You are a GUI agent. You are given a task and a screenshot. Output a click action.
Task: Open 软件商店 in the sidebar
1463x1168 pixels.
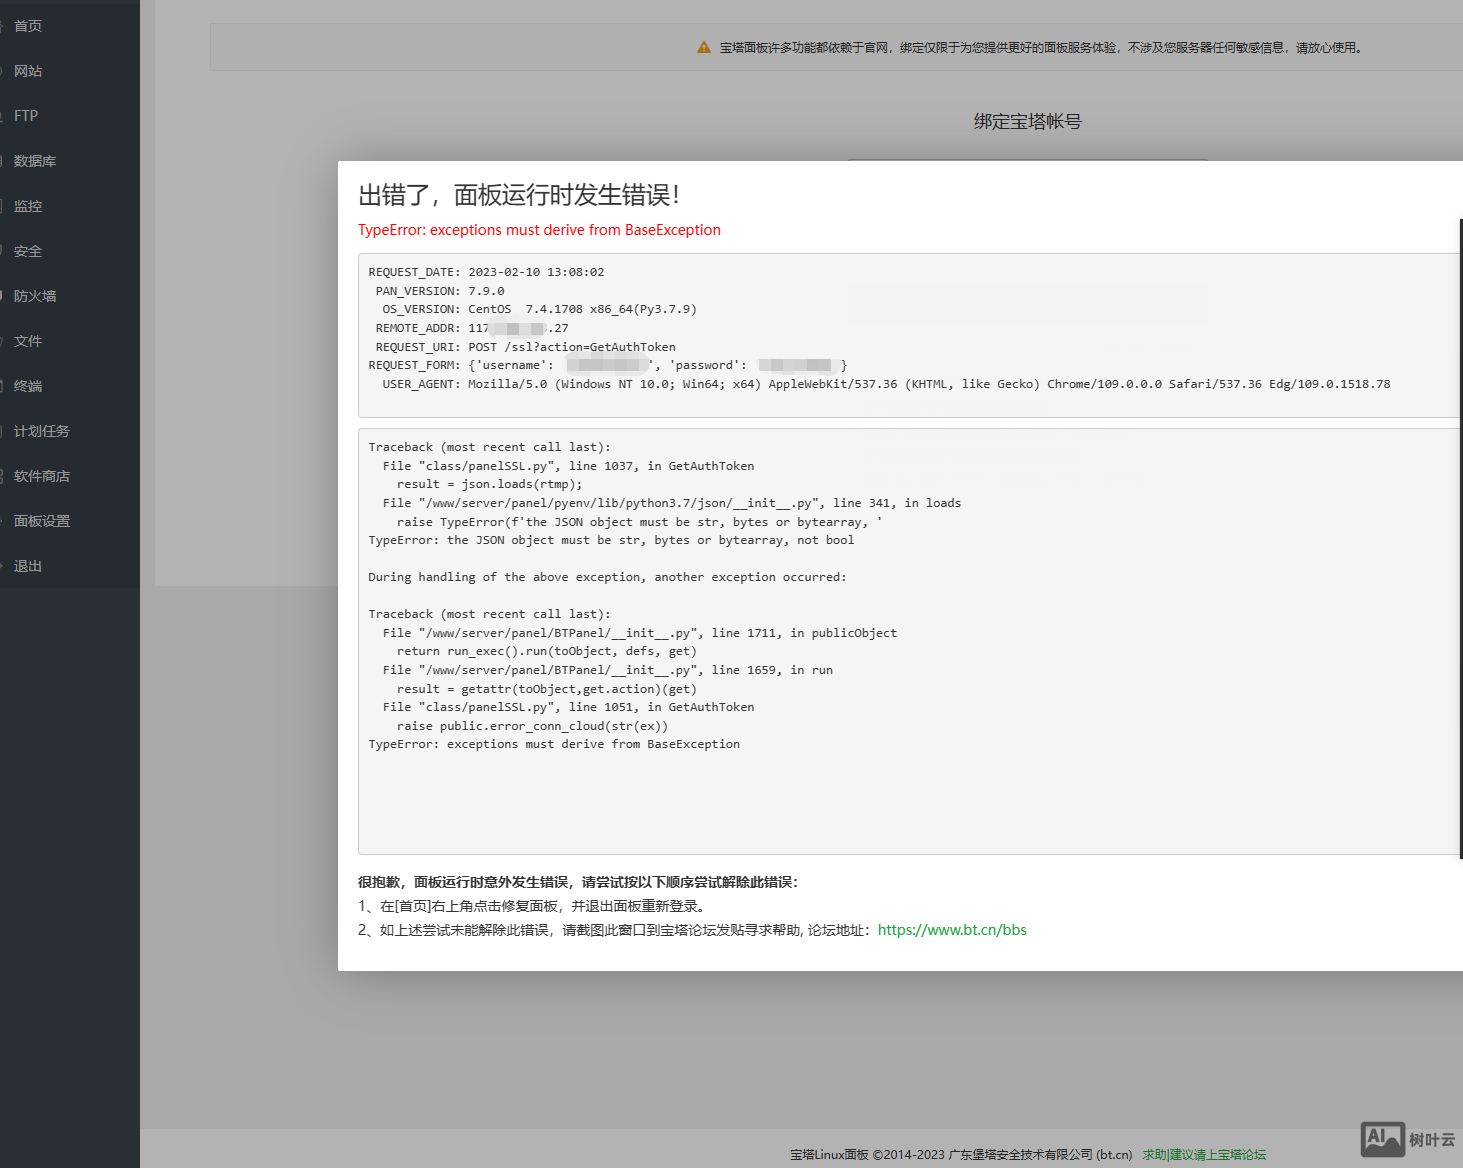[42, 476]
